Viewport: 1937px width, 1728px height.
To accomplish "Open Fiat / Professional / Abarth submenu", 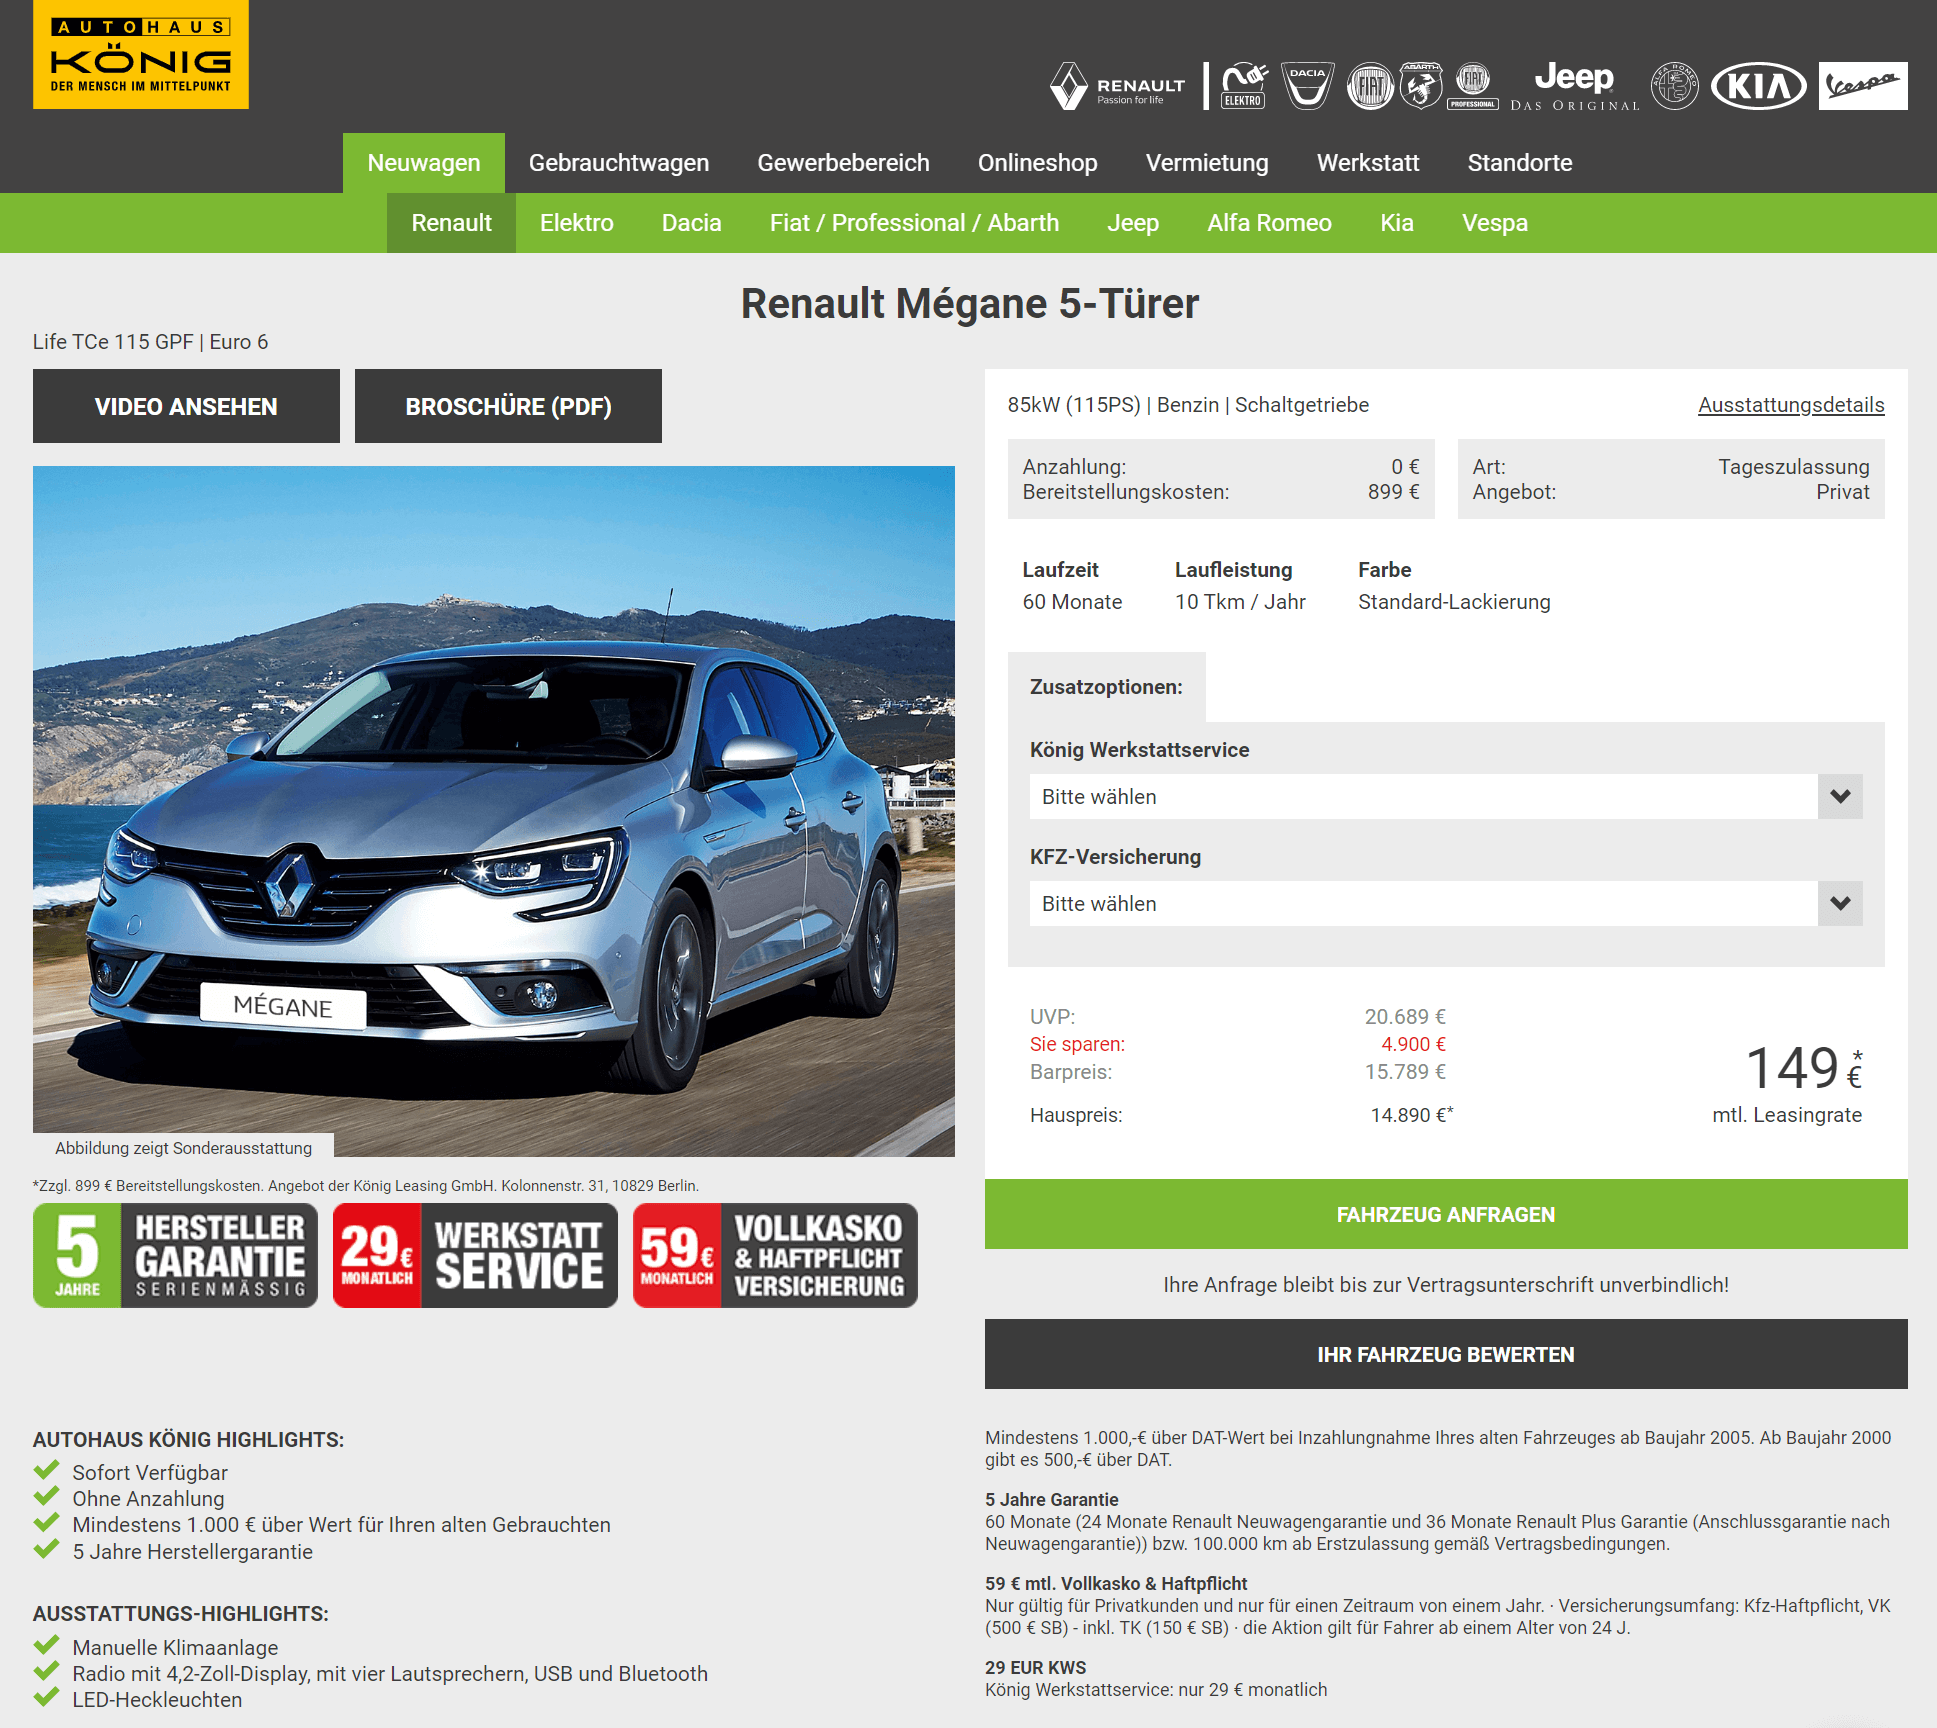I will click(914, 223).
